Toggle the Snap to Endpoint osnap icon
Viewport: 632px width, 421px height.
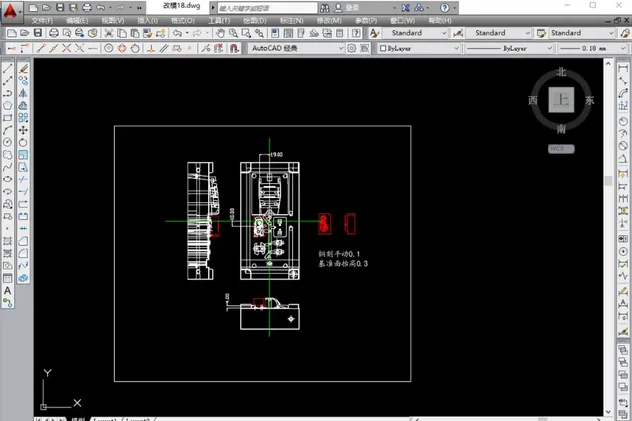pos(41,48)
